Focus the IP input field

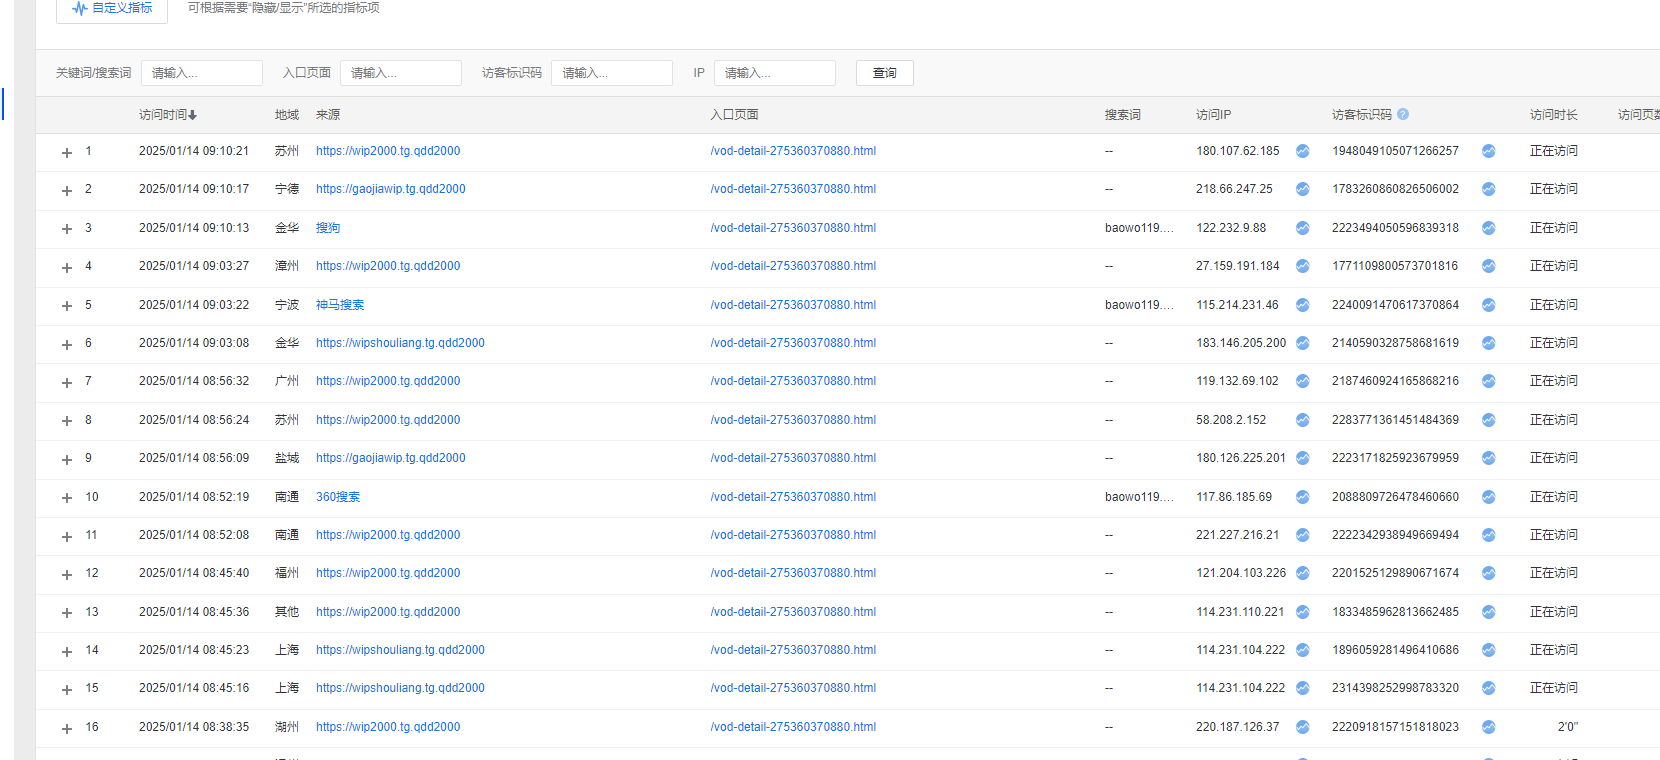coord(775,73)
